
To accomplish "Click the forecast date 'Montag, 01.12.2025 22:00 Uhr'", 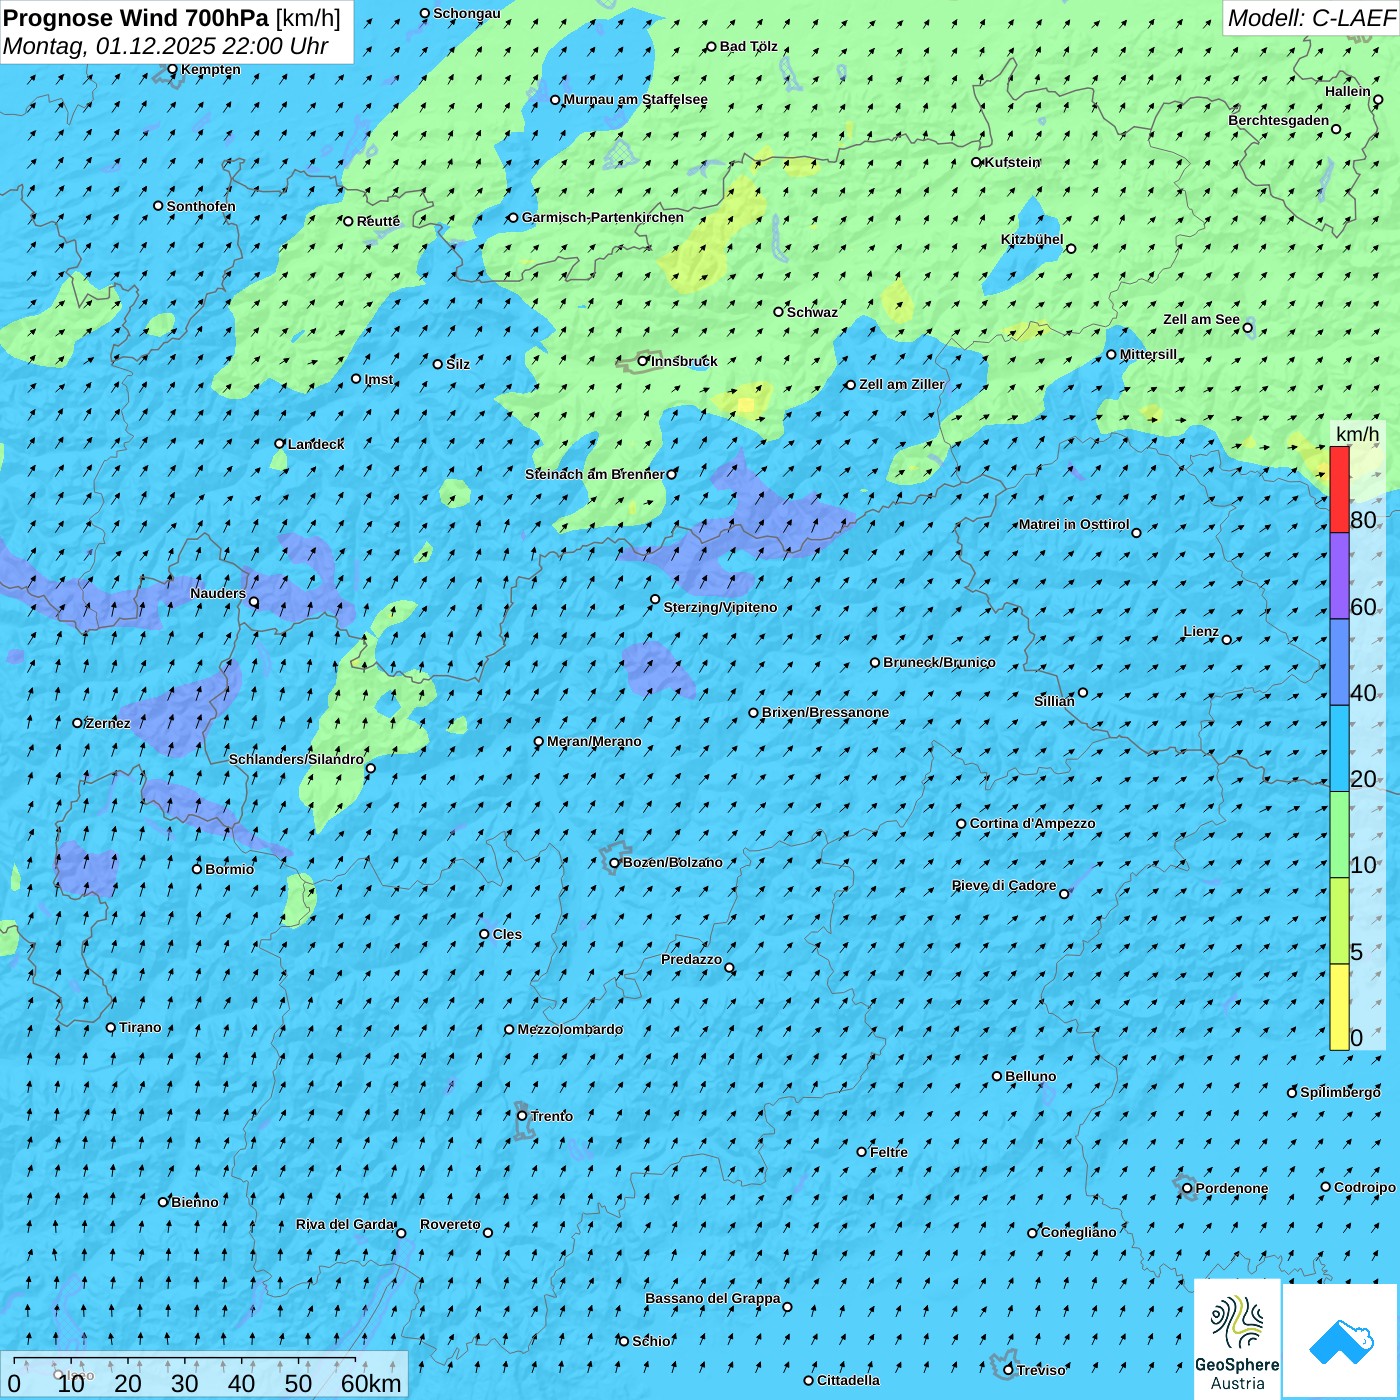I will pos(166,46).
